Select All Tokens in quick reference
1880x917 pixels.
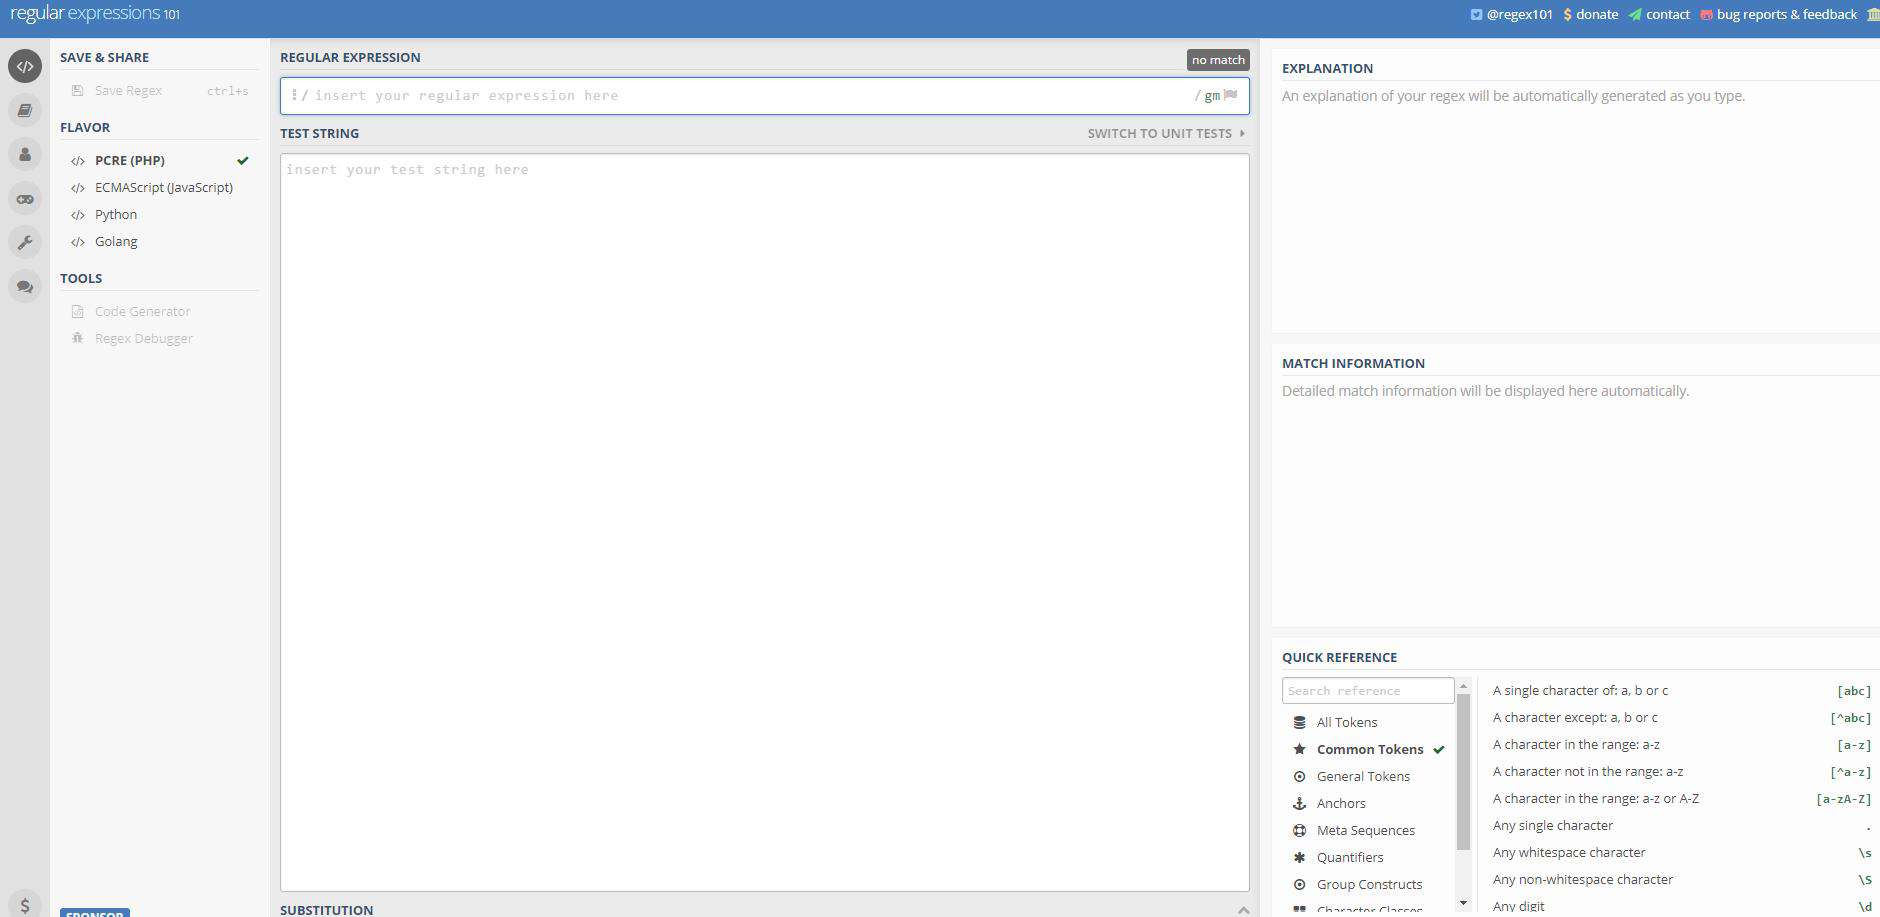[x=1368, y=722]
